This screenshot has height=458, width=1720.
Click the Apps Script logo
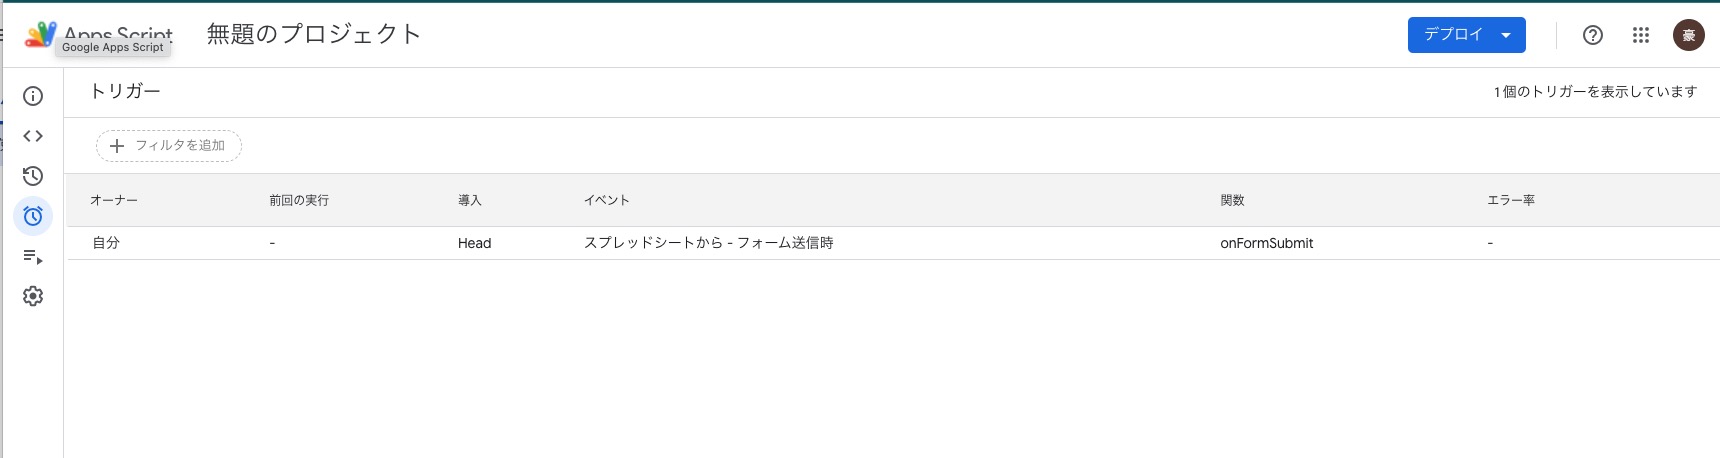tap(40, 35)
